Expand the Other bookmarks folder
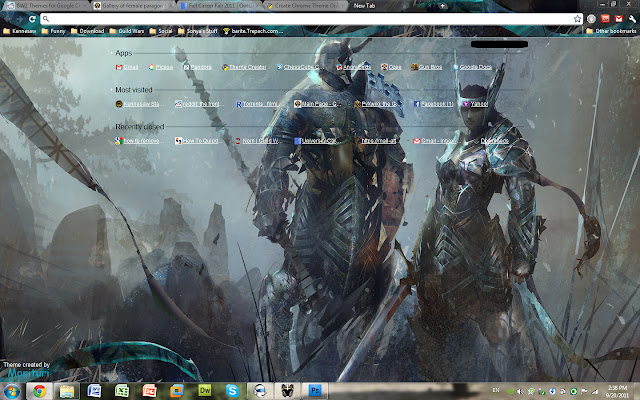 point(611,31)
